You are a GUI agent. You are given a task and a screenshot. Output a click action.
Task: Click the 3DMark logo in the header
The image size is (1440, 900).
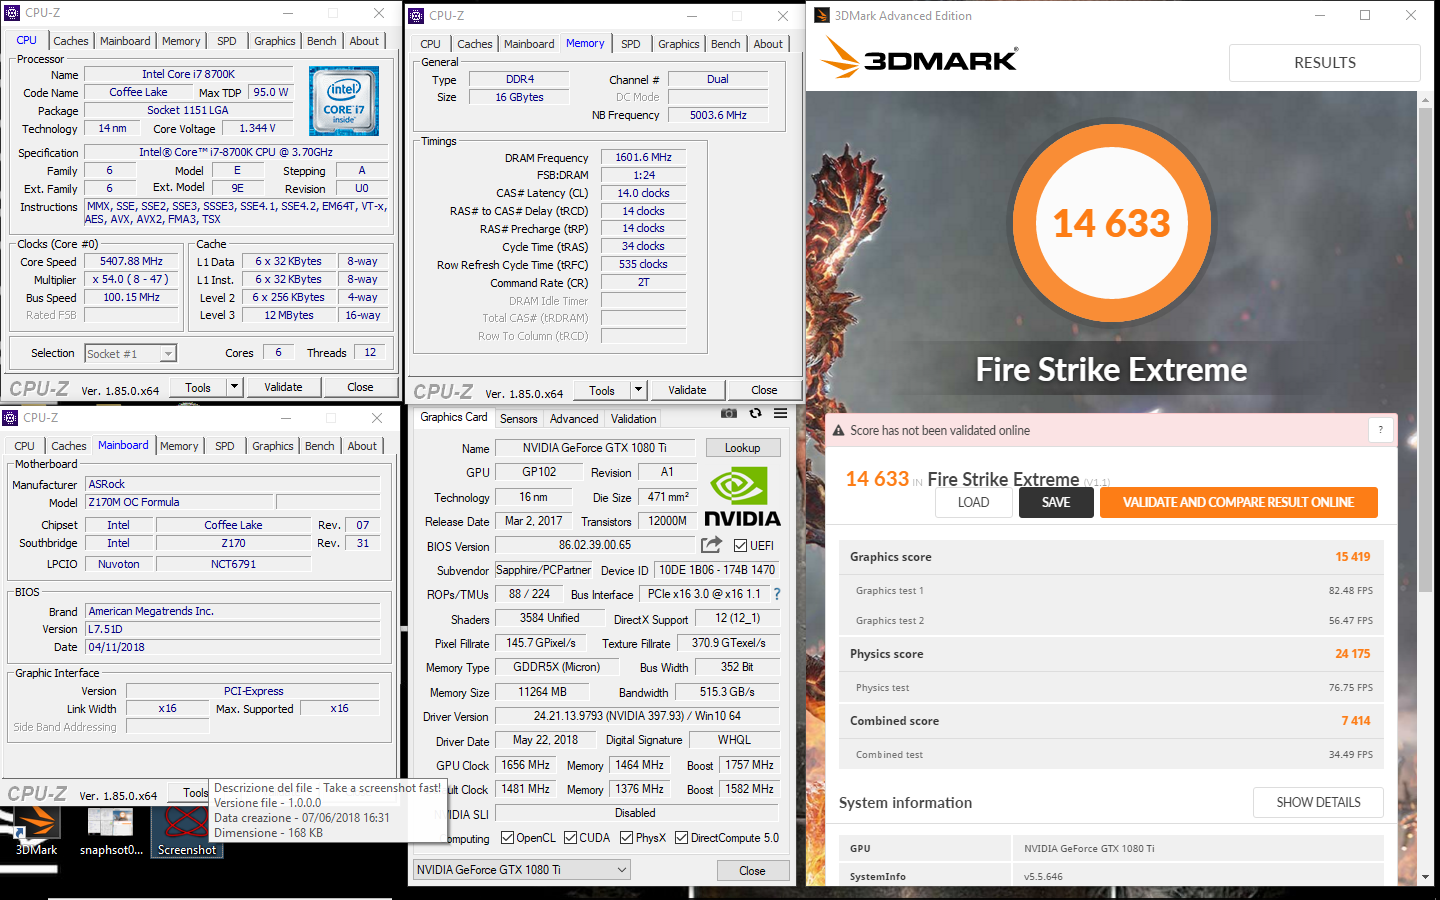pyautogui.click(x=919, y=58)
